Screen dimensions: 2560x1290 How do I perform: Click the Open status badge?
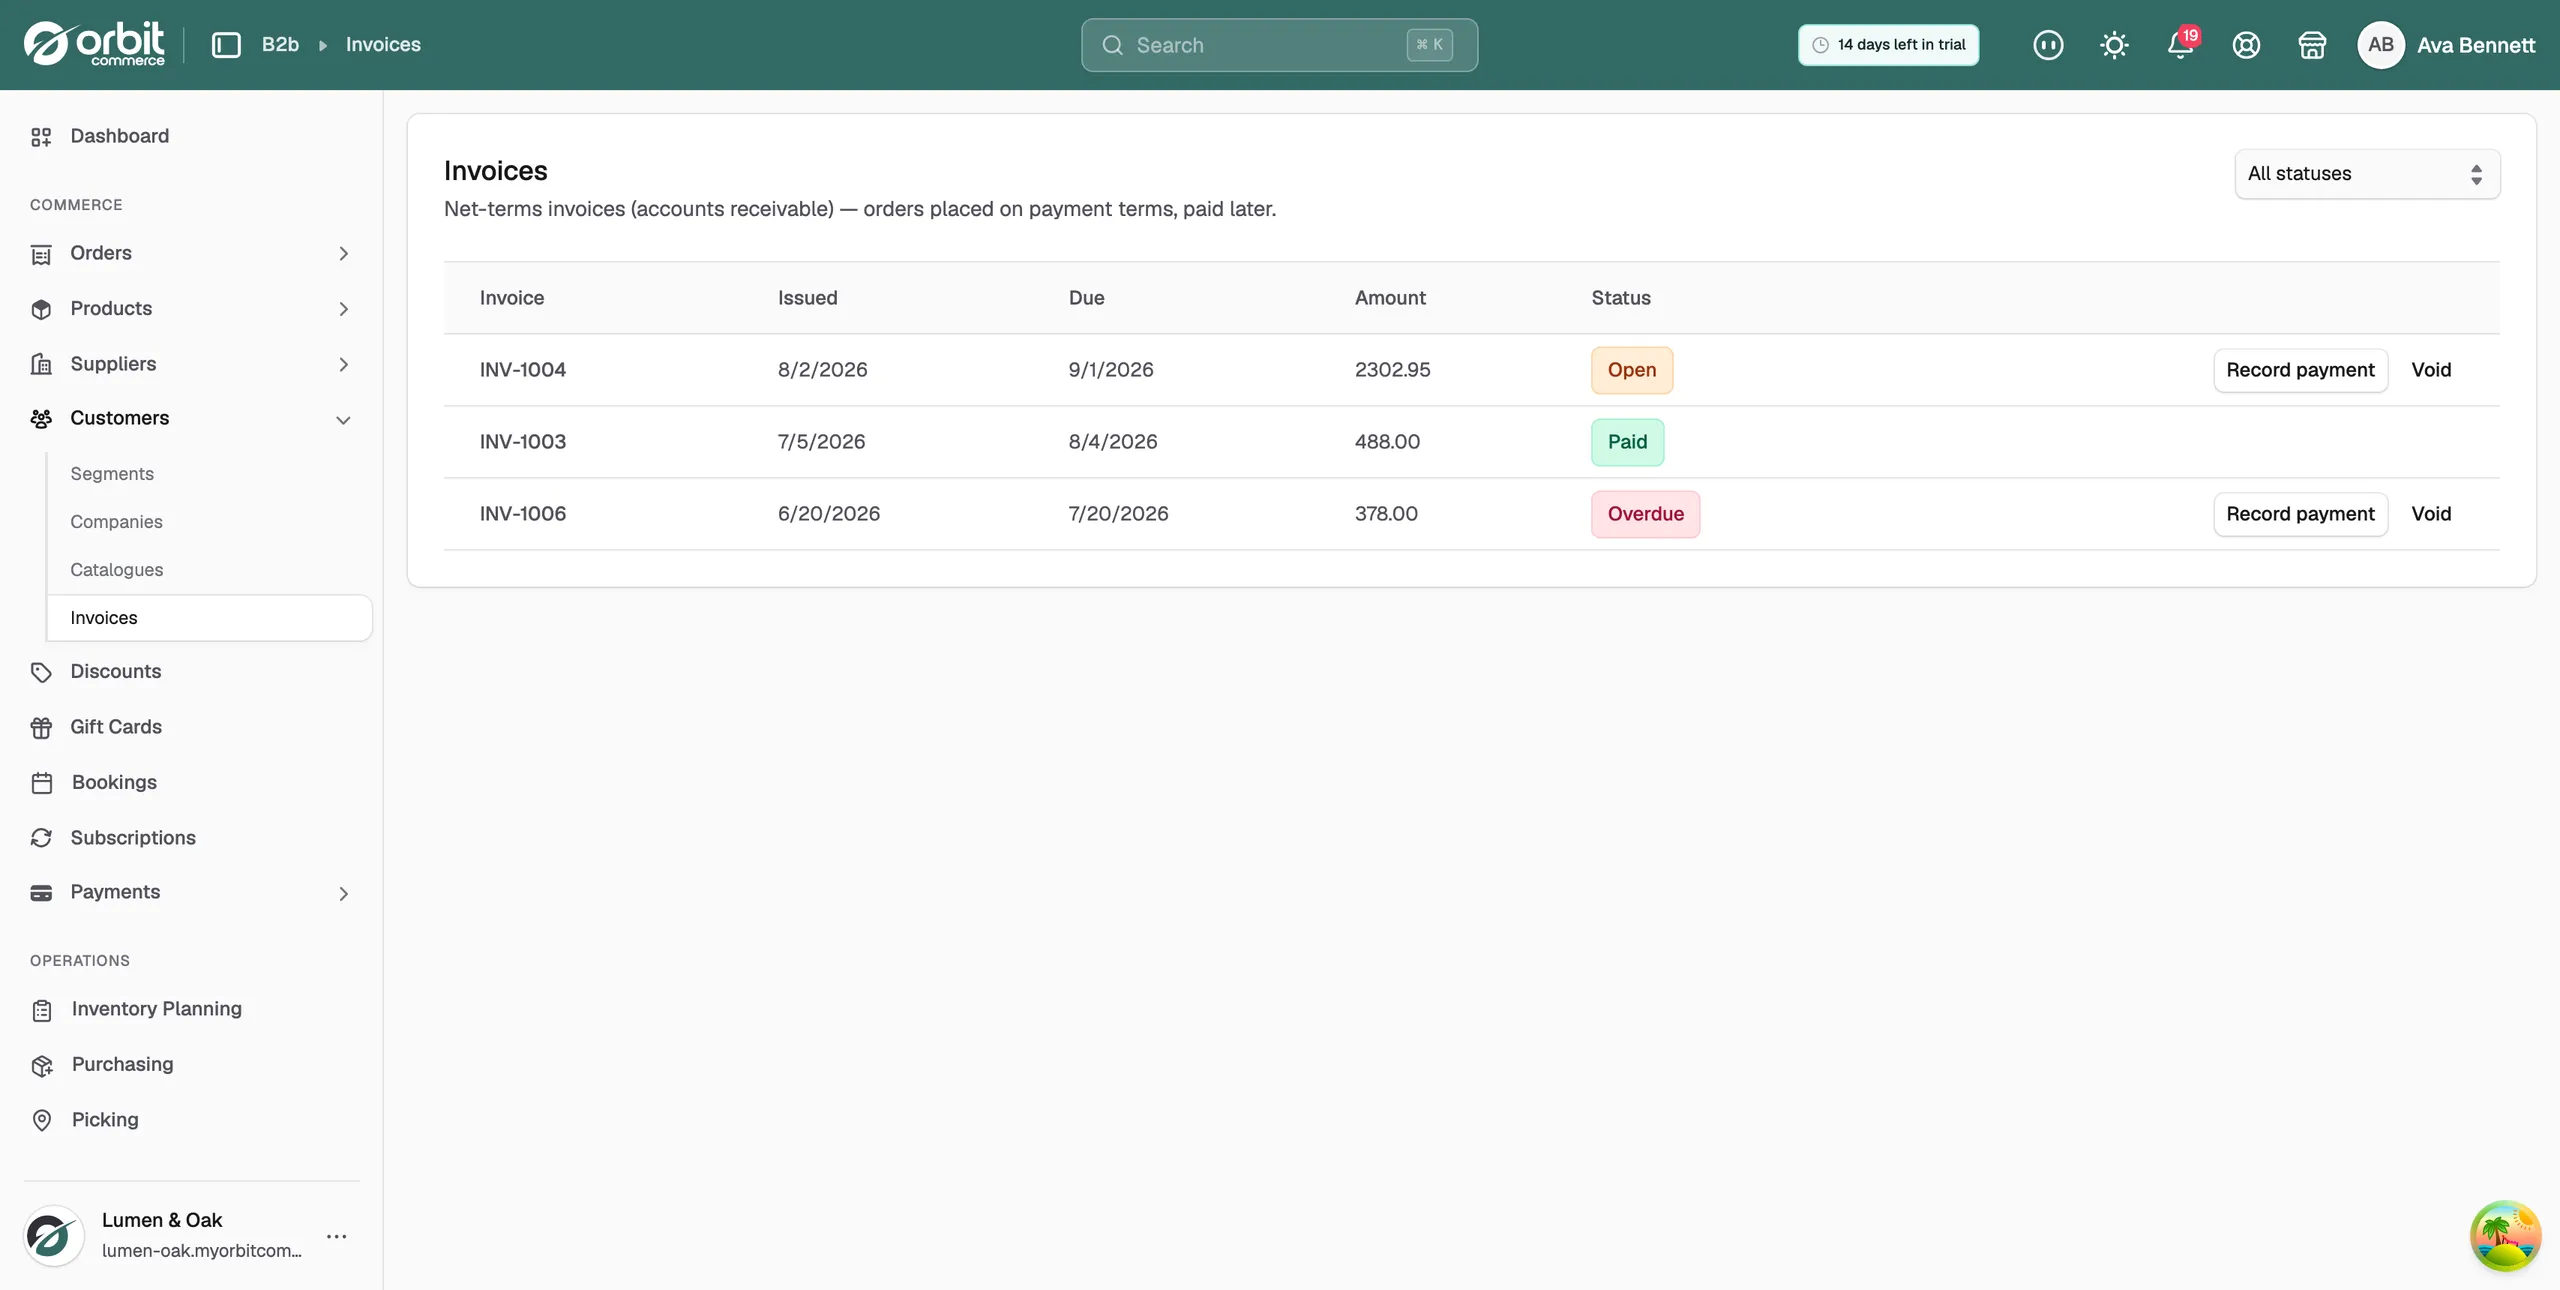click(1632, 370)
